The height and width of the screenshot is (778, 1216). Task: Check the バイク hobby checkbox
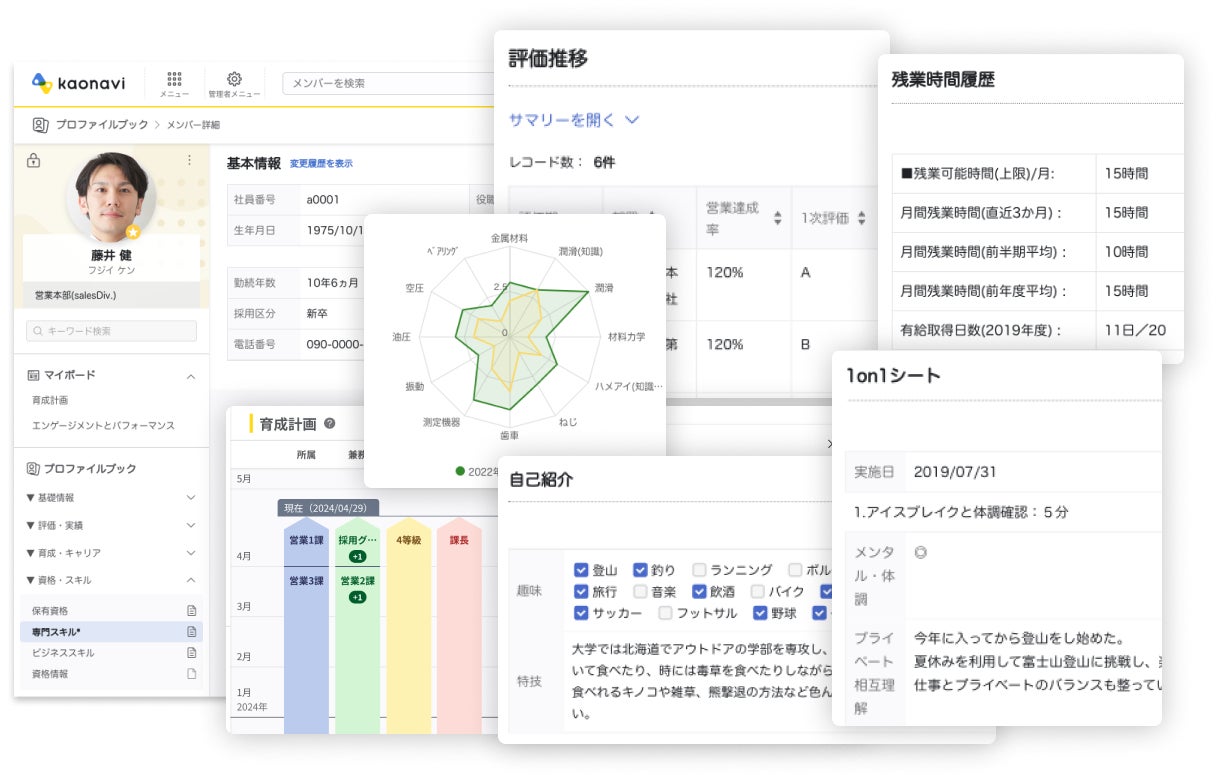(x=758, y=592)
